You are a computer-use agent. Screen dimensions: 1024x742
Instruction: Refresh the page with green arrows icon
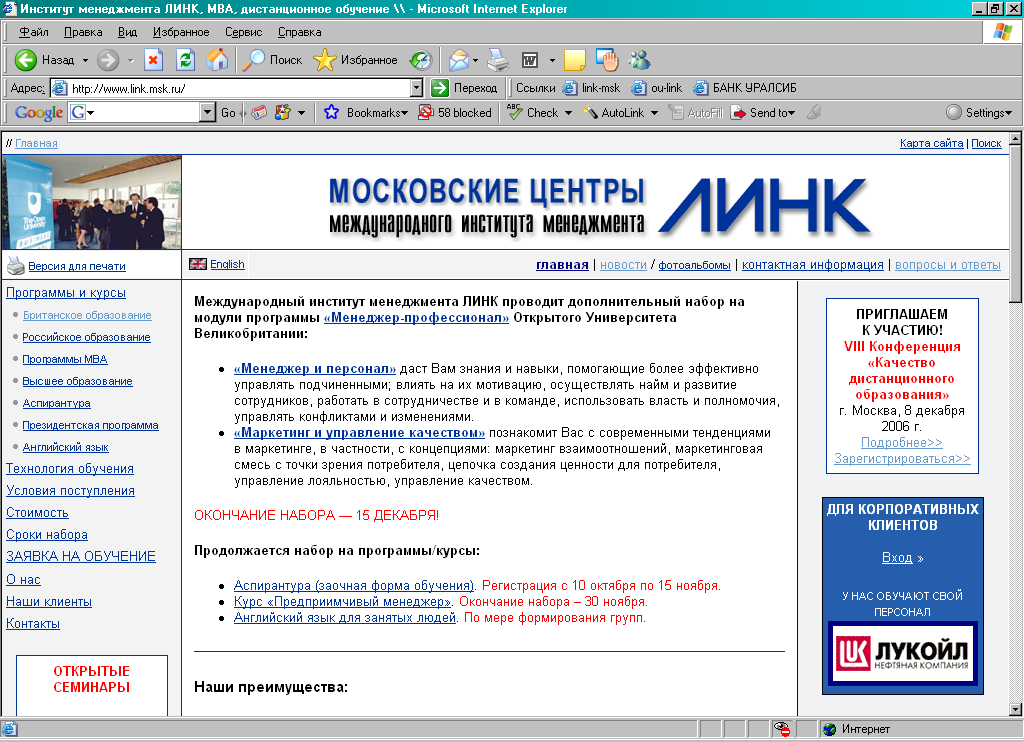tap(185, 60)
